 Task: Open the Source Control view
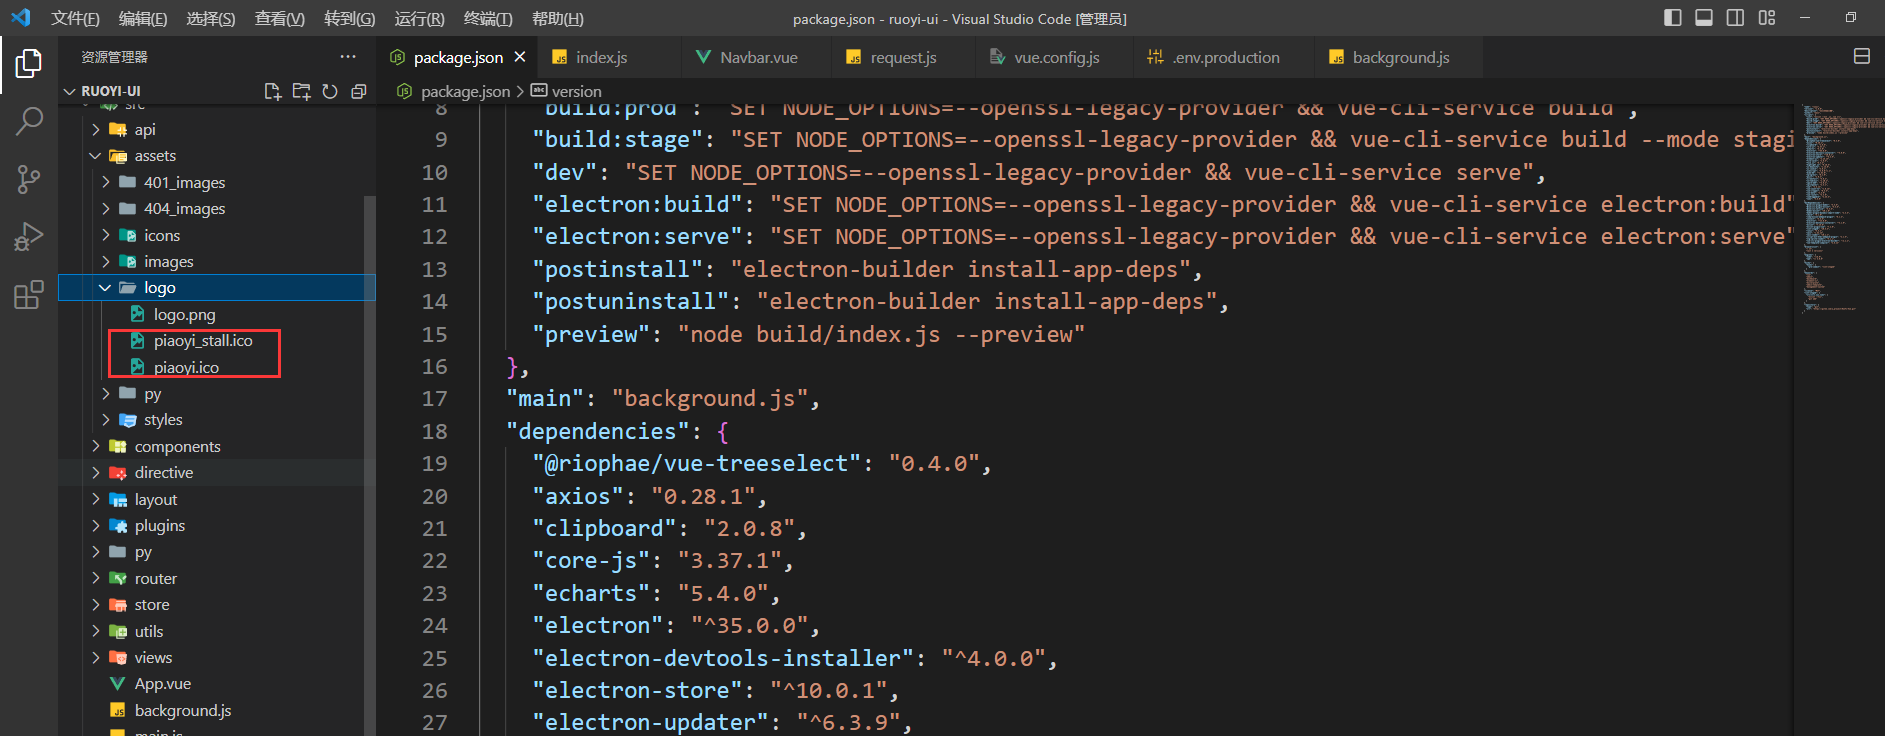pos(29,180)
